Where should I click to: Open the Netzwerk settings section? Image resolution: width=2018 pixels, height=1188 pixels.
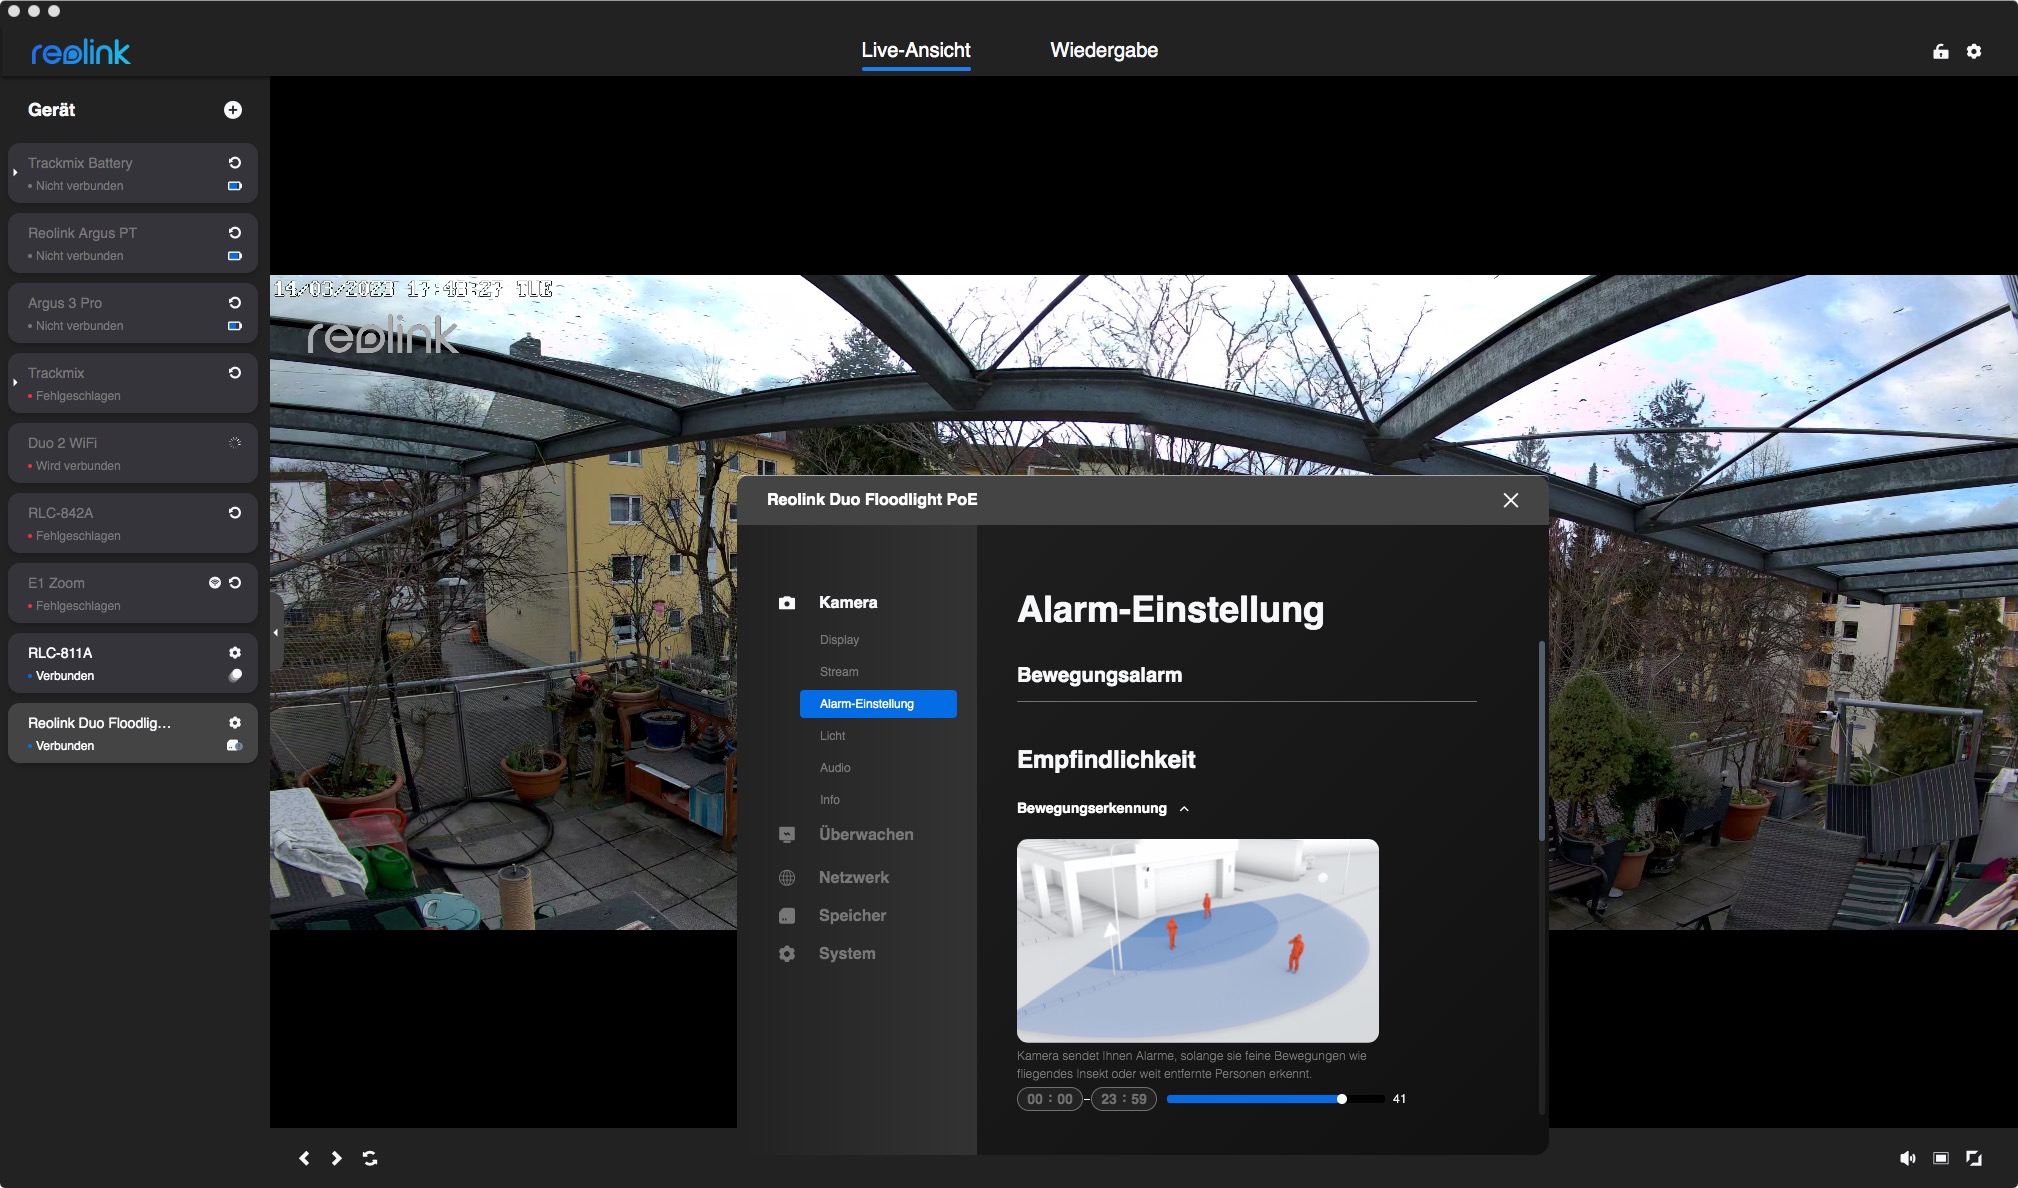pos(853,878)
